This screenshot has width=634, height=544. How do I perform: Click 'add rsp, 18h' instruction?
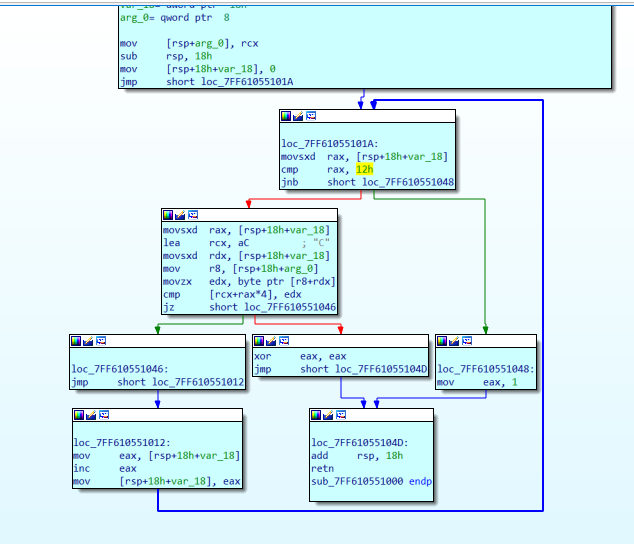click(x=357, y=455)
